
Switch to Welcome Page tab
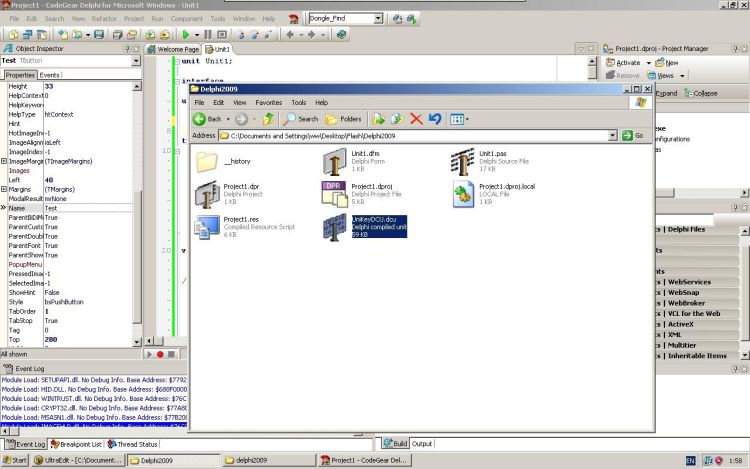[173, 49]
